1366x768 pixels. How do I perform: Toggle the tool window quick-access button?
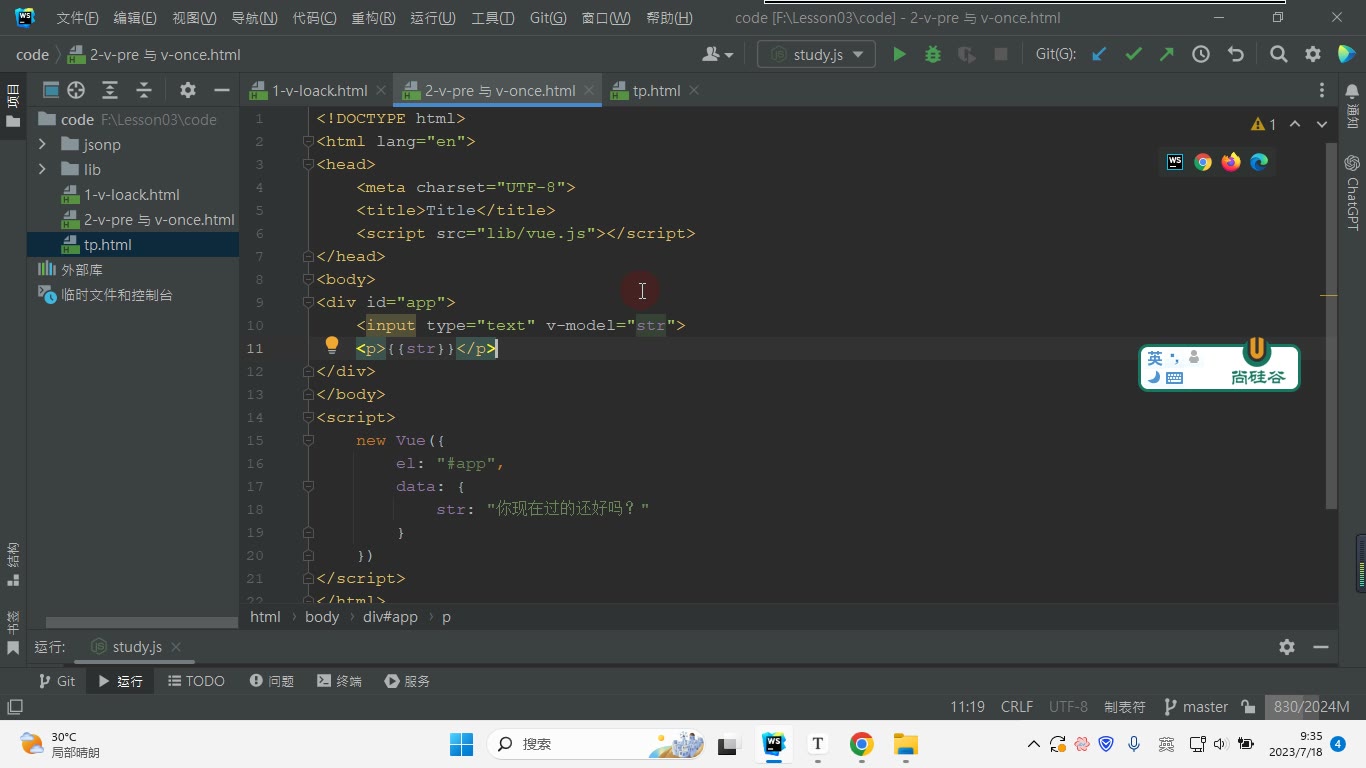(14, 707)
